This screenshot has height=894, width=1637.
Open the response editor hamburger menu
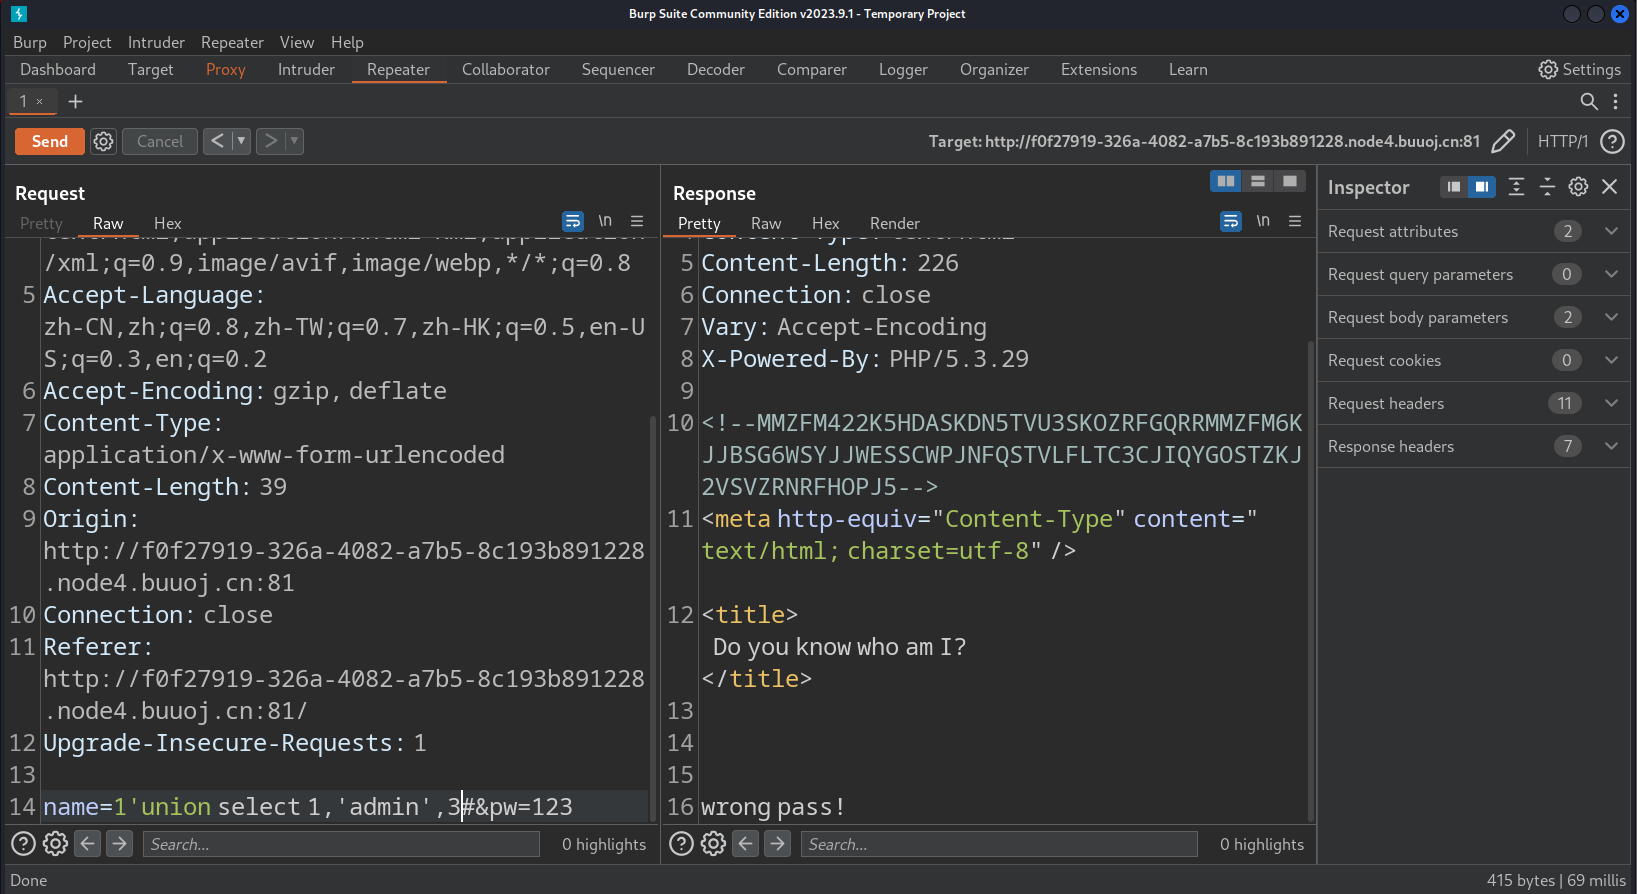tap(1295, 221)
